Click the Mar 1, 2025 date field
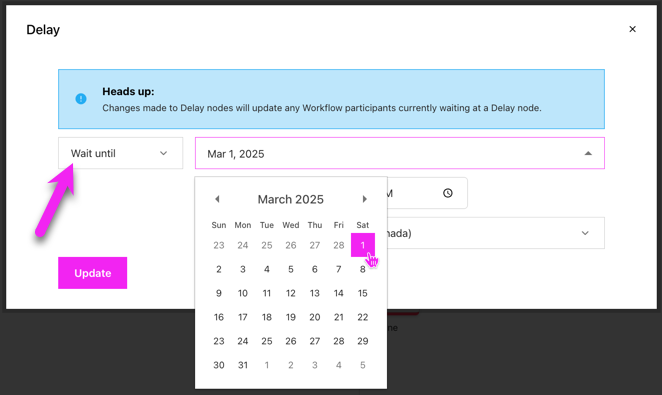This screenshot has width=662, height=395. click(x=399, y=153)
